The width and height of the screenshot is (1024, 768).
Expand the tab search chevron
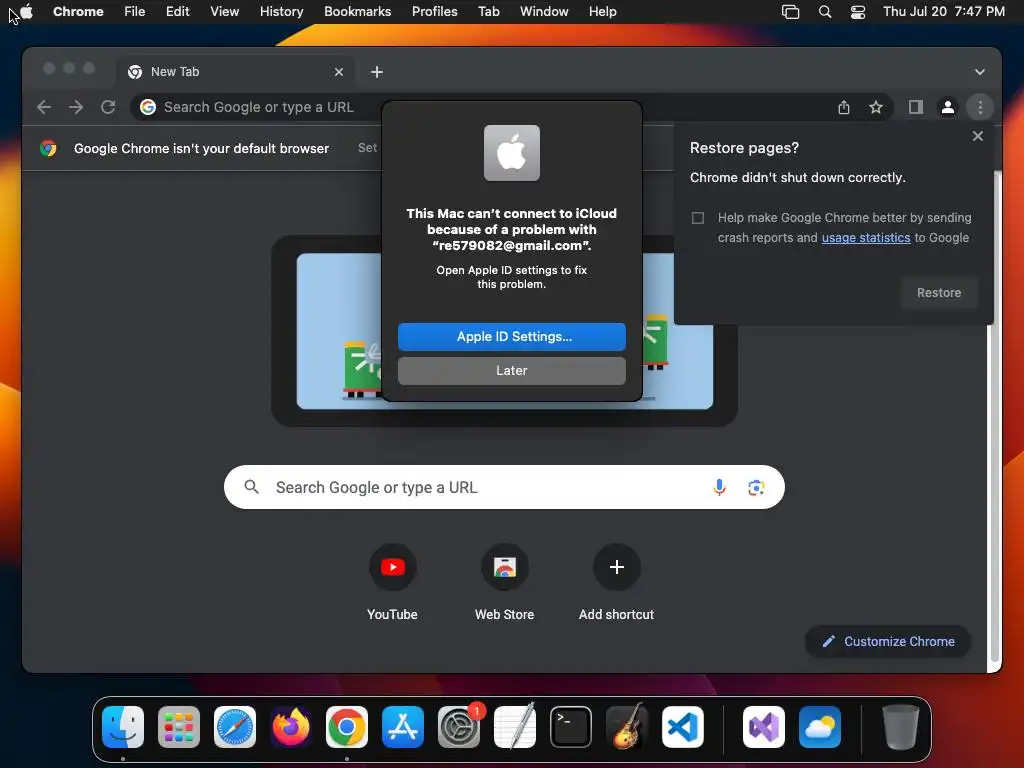(x=980, y=72)
